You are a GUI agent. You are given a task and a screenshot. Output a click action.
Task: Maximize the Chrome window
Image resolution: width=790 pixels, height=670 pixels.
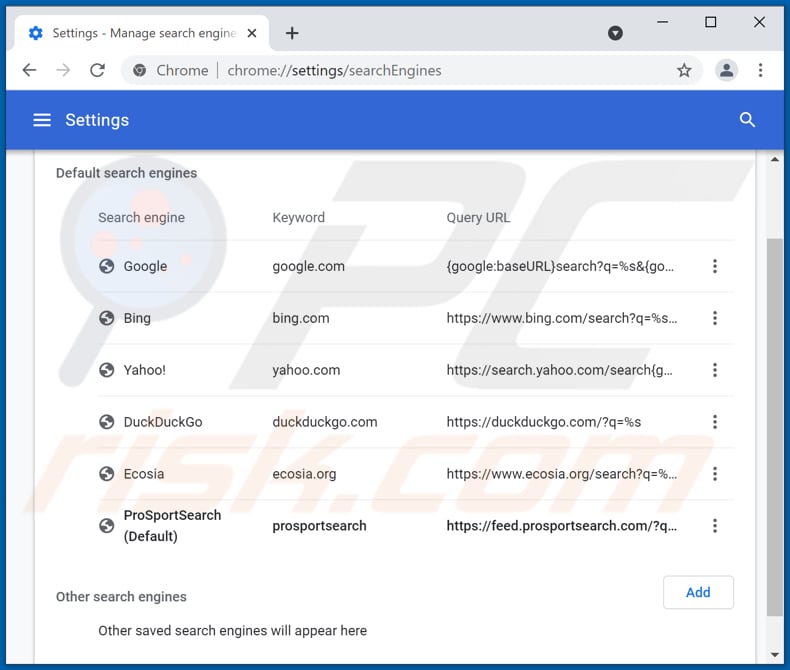[710, 22]
